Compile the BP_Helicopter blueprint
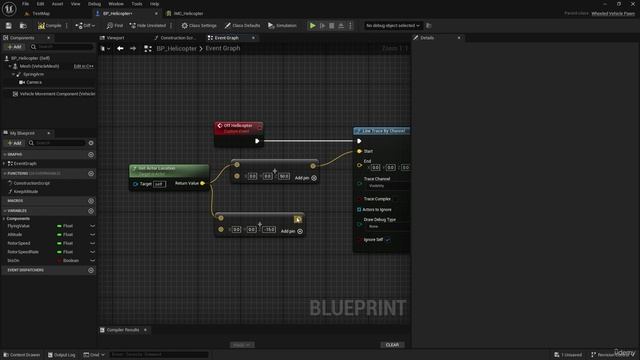640x360 pixels. [x=49, y=26]
